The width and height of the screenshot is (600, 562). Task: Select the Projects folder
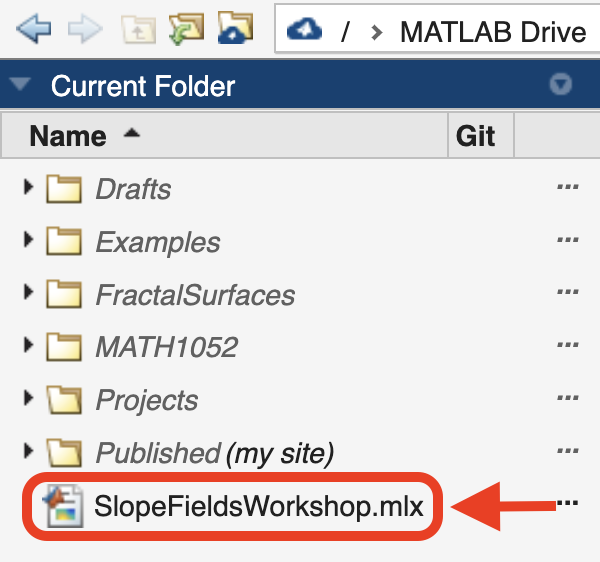tap(147, 400)
